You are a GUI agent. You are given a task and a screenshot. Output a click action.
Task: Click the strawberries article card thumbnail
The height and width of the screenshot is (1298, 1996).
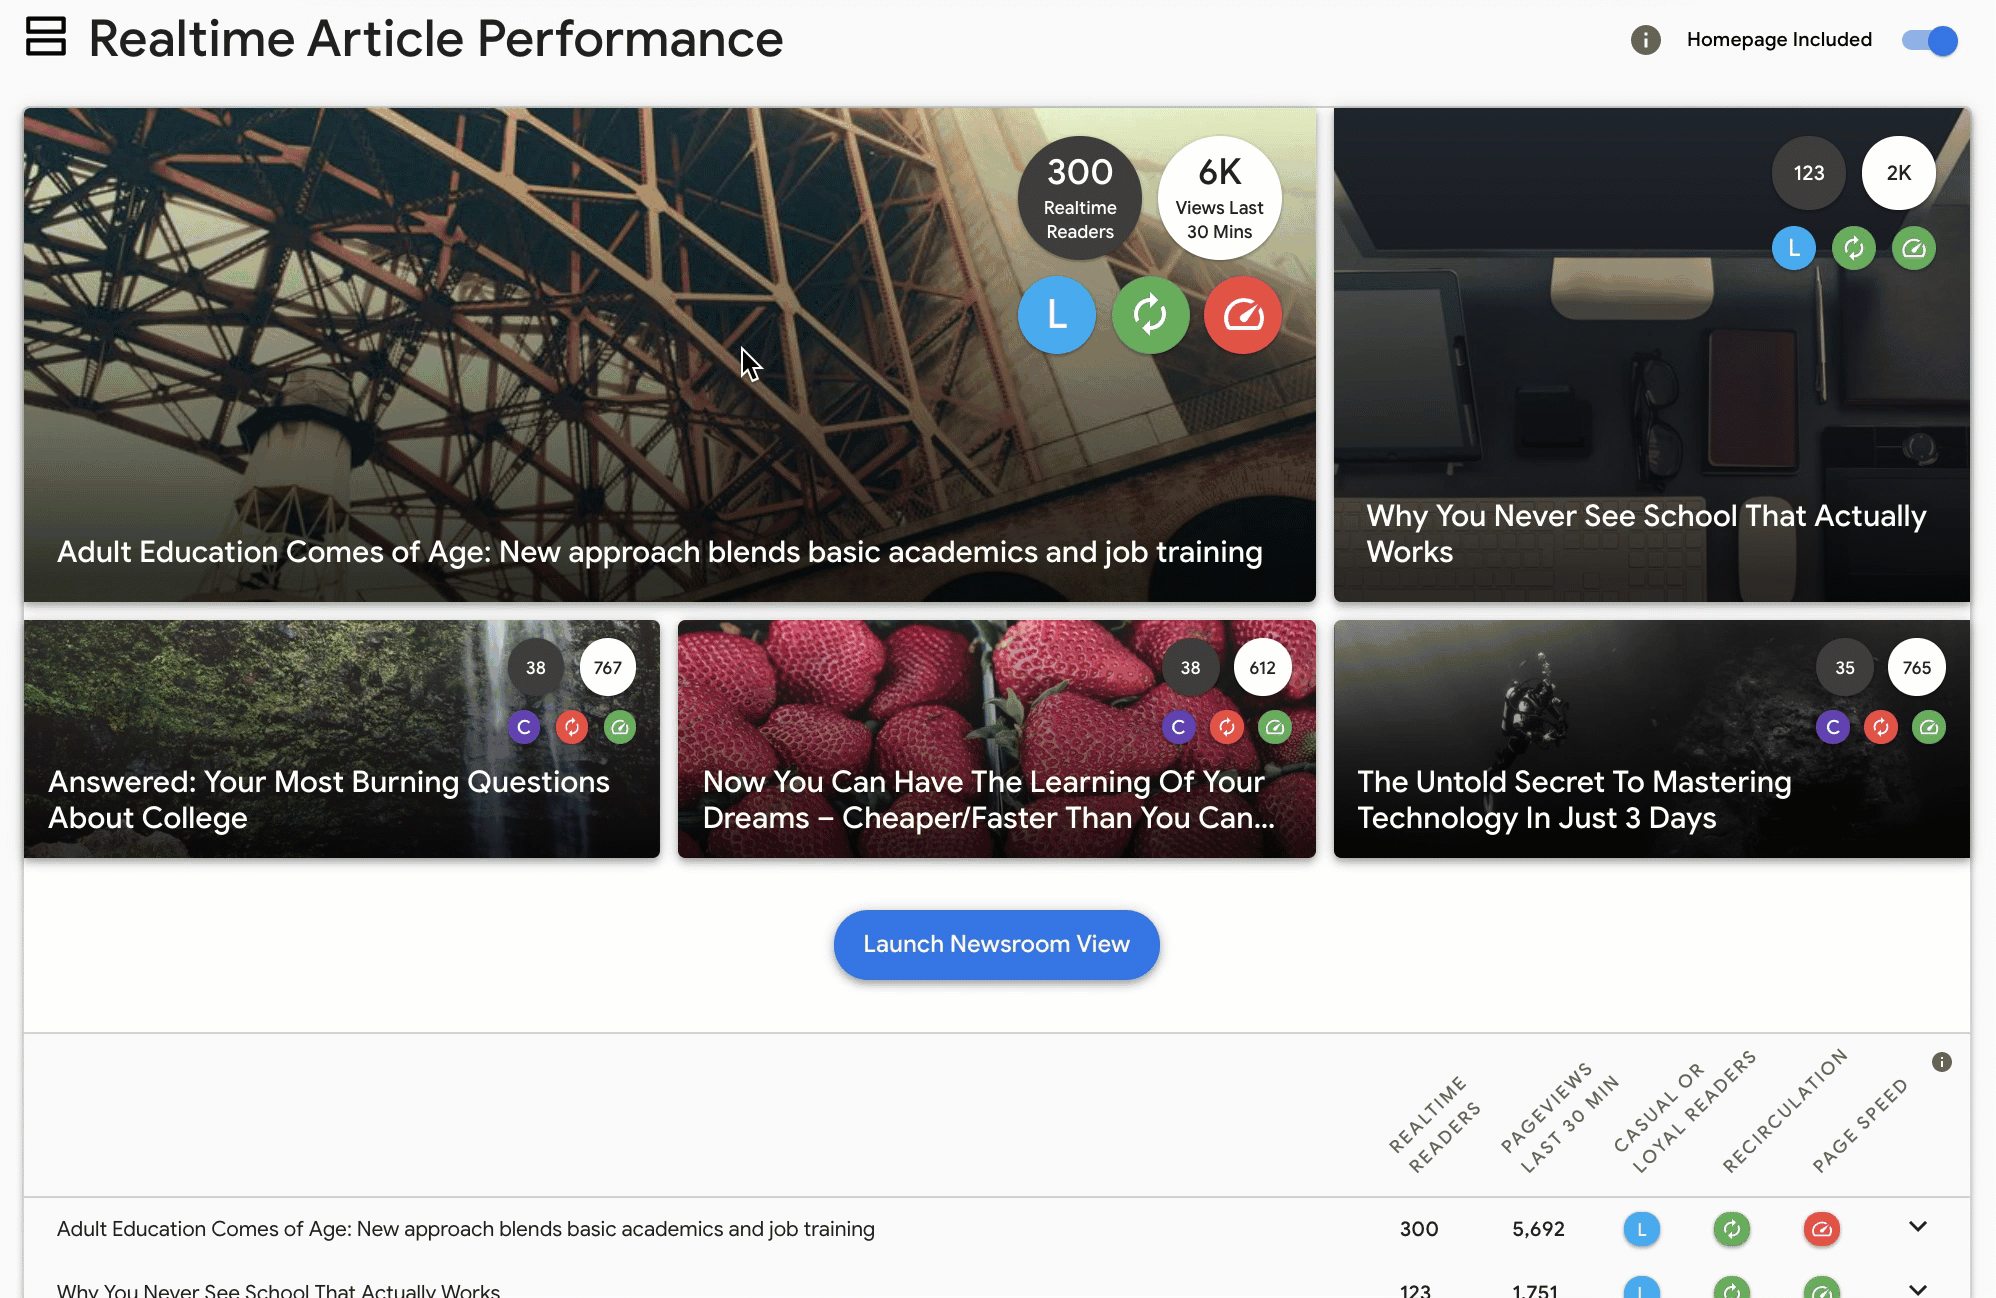pos(997,739)
